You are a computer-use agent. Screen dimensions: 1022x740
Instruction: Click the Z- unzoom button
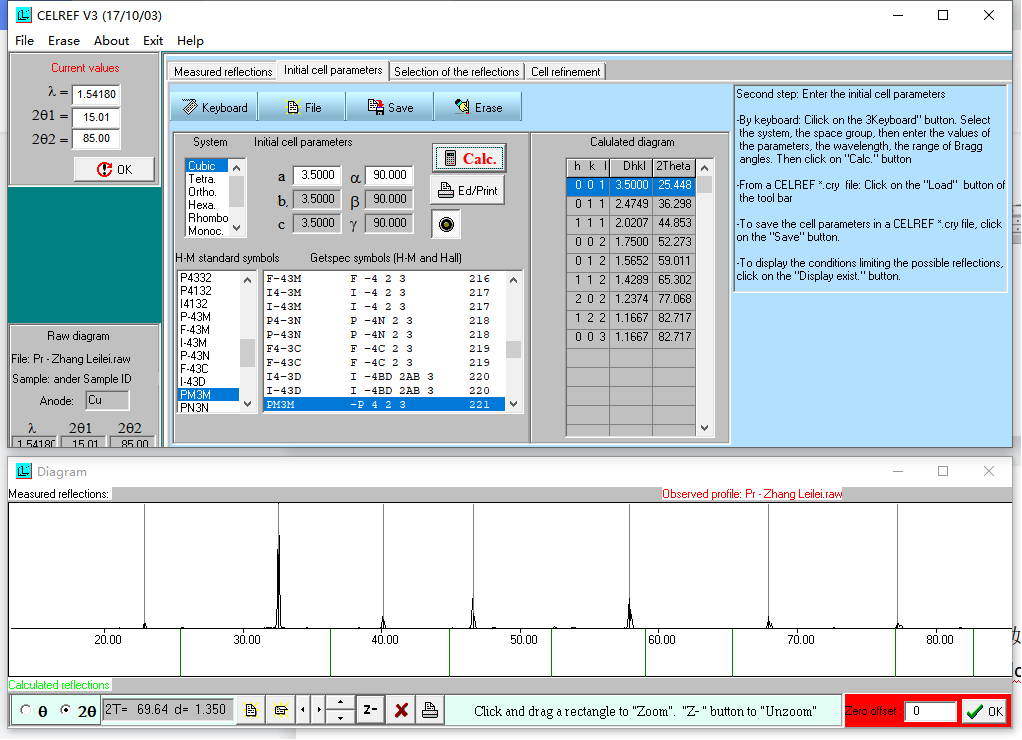pos(370,710)
